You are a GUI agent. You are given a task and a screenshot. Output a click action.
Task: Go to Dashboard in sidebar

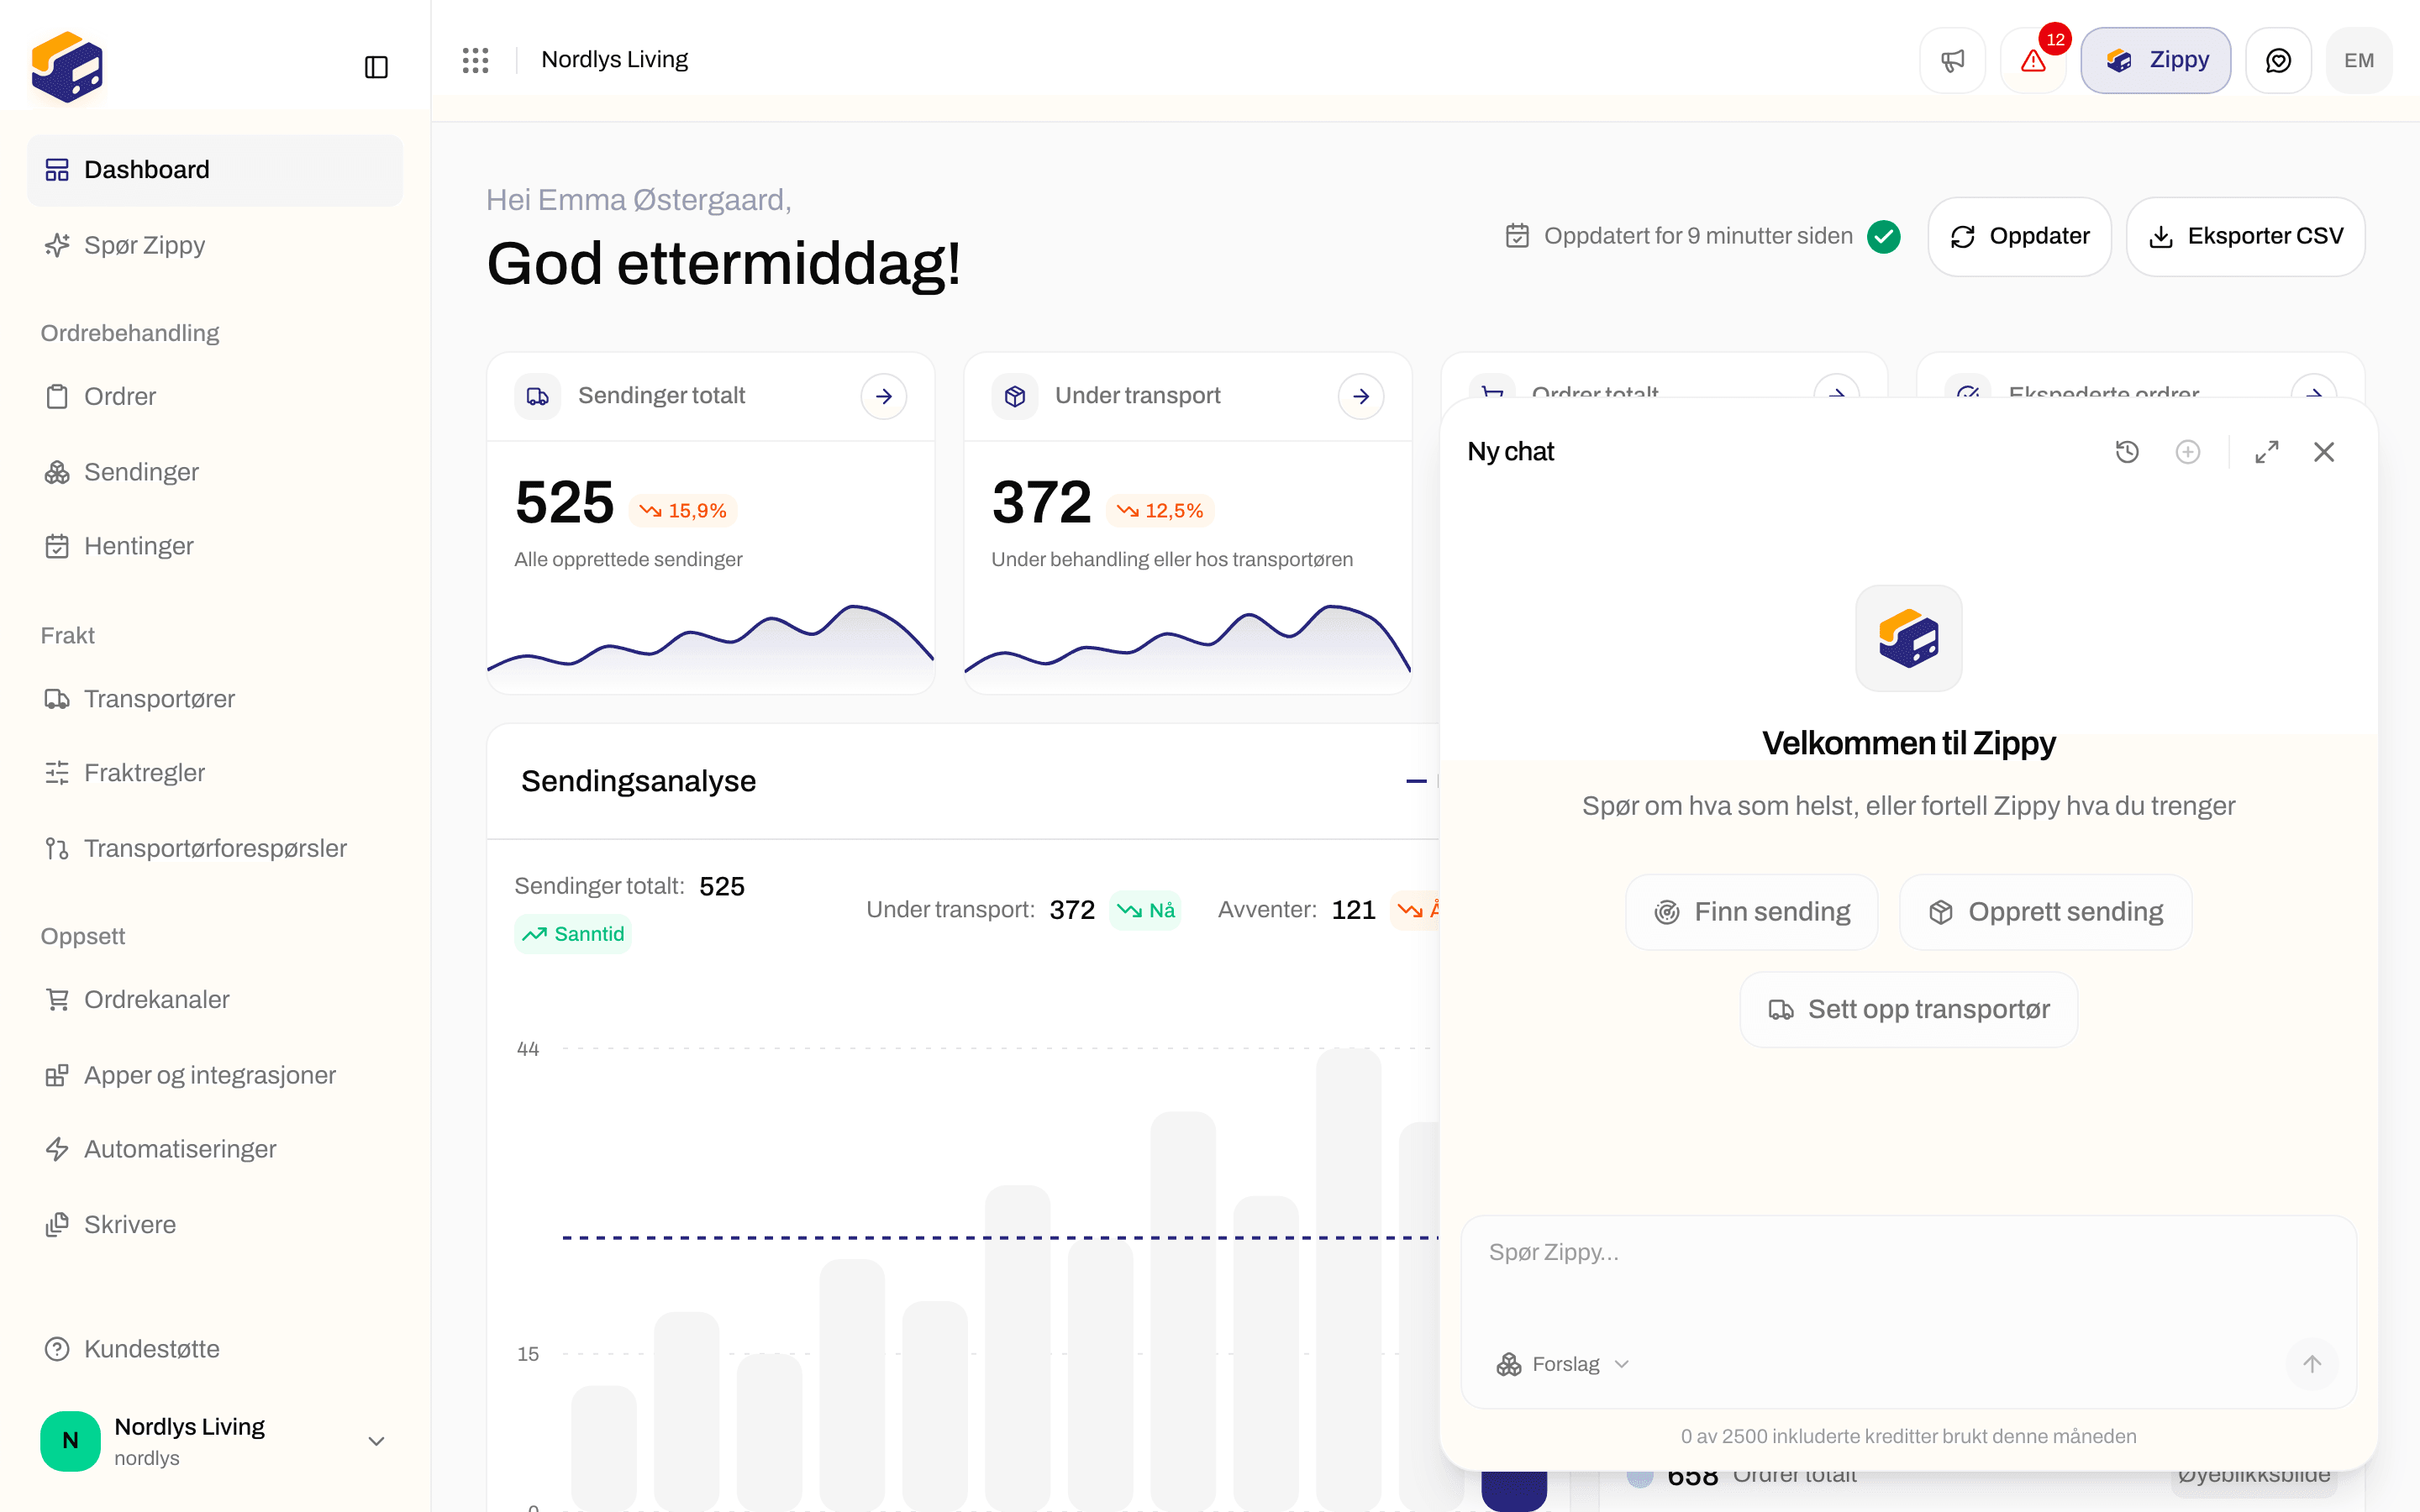point(215,170)
